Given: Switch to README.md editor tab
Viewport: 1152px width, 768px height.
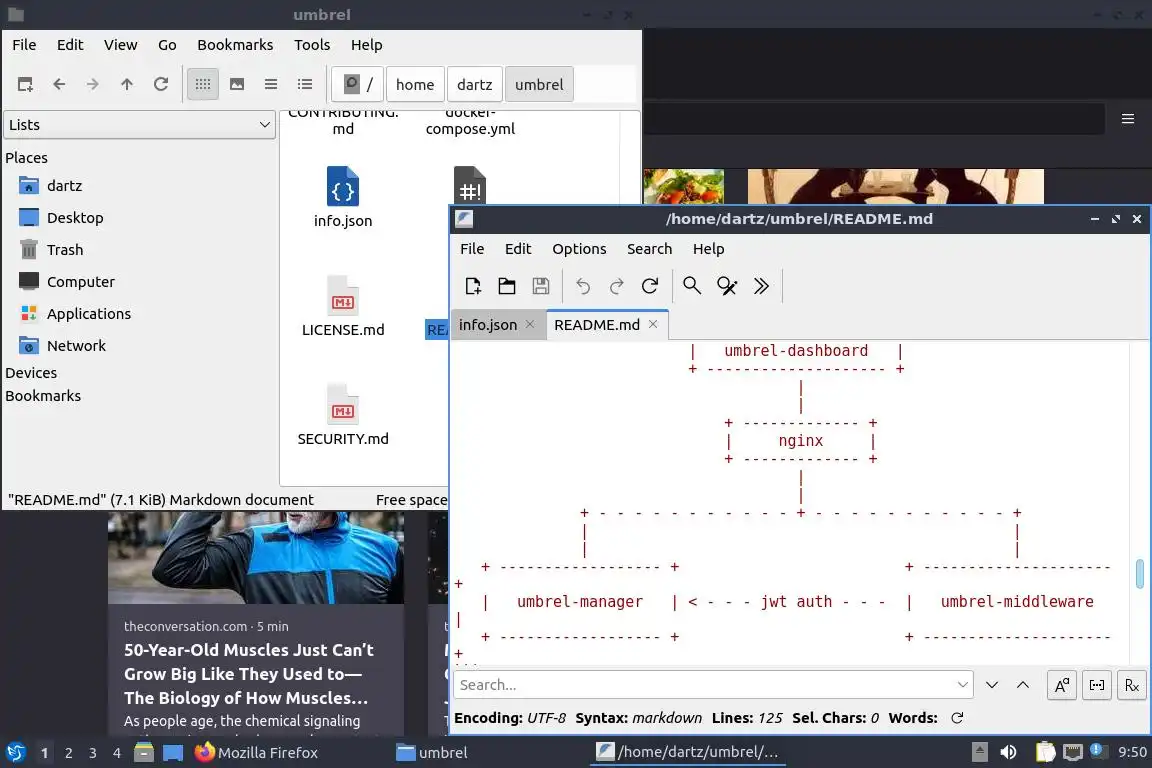Looking at the screenshot, I should (597, 325).
